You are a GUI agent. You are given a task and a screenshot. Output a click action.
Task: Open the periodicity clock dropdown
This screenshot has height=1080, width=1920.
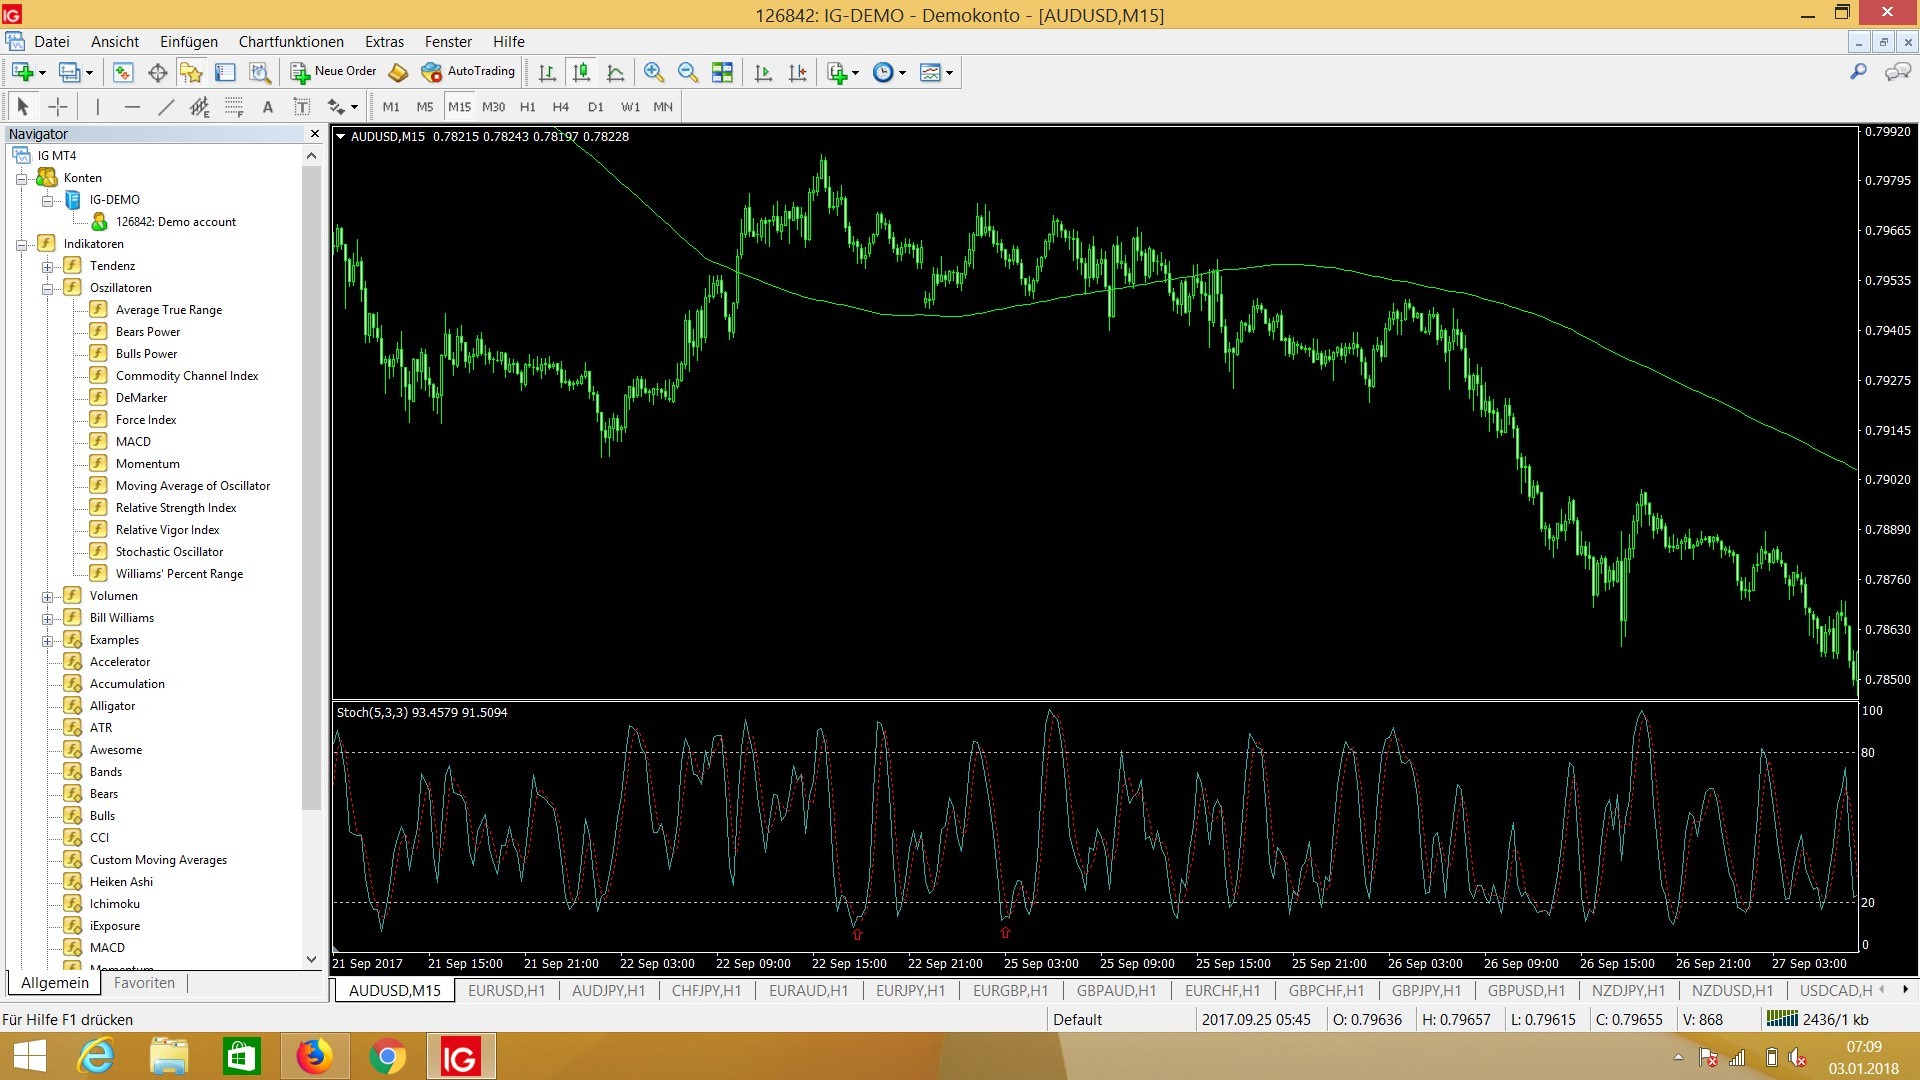(902, 72)
